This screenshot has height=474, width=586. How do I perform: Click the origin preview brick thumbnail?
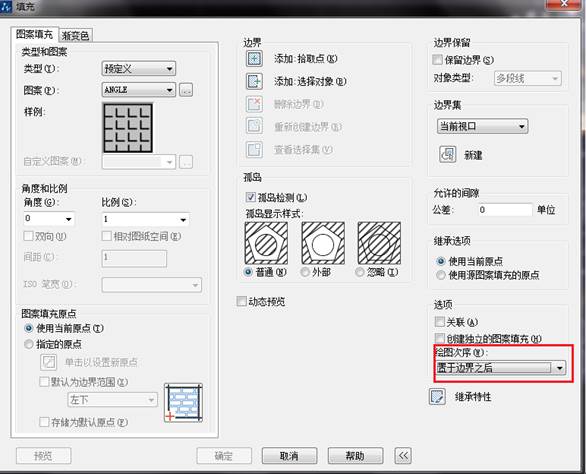(183, 403)
